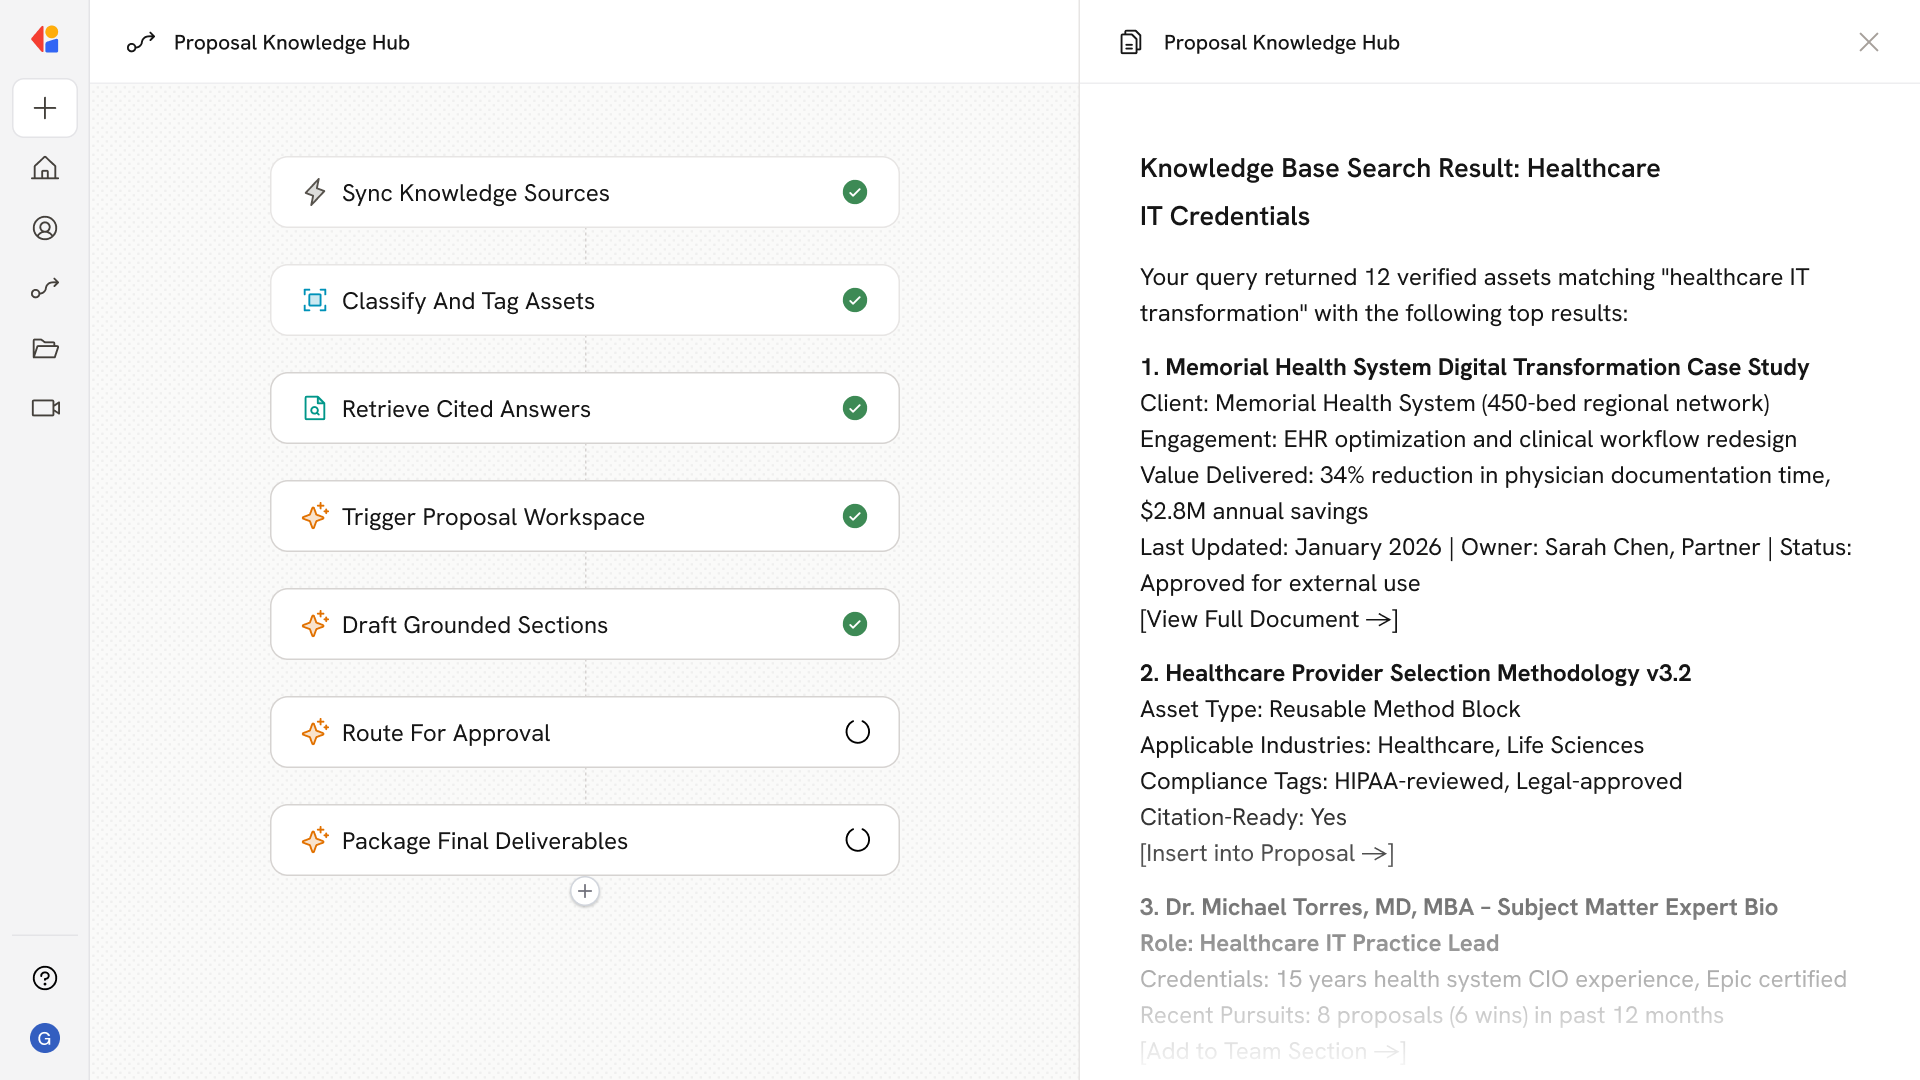Close the Proposal Knowledge Hub side panel
1920x1080 pixels.
1868,42
